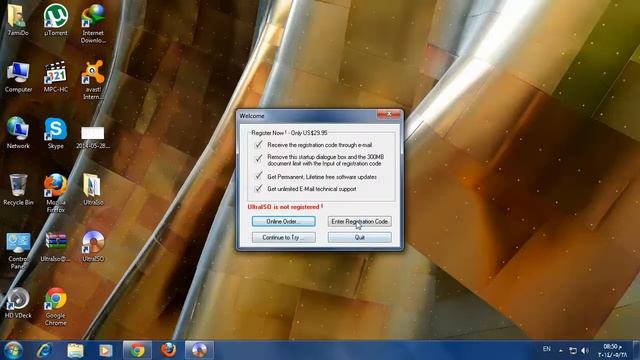Launch Skype from the desktop
This screenshot has height=360, width=640.
(56, 133)
